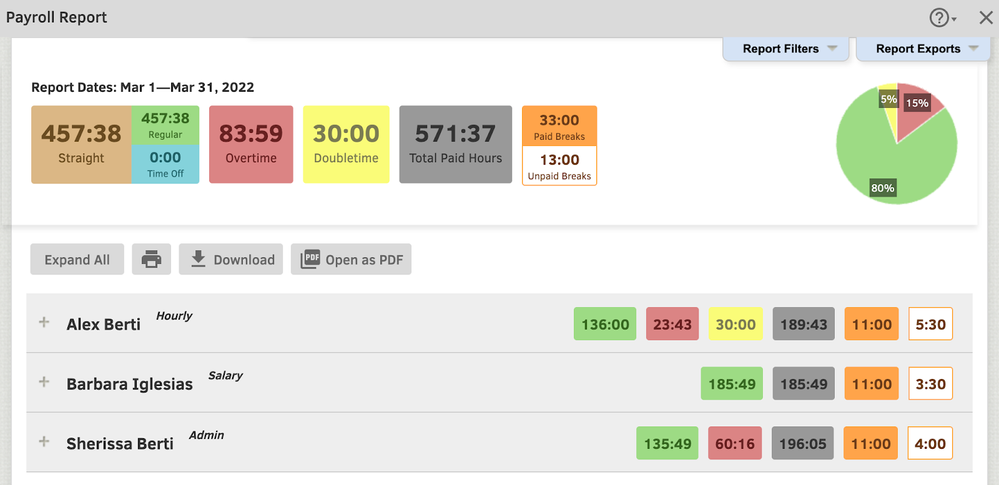Click the PDF icon in Open as PDF
Image resolution: width=999 pixels, height=485 pixels.
click(310, 260)
